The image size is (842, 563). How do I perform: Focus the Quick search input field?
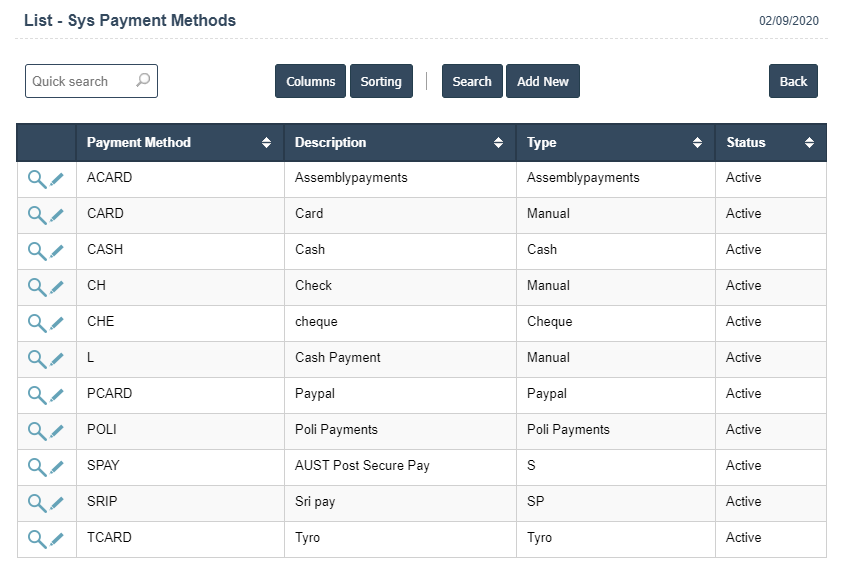point(80,82)
